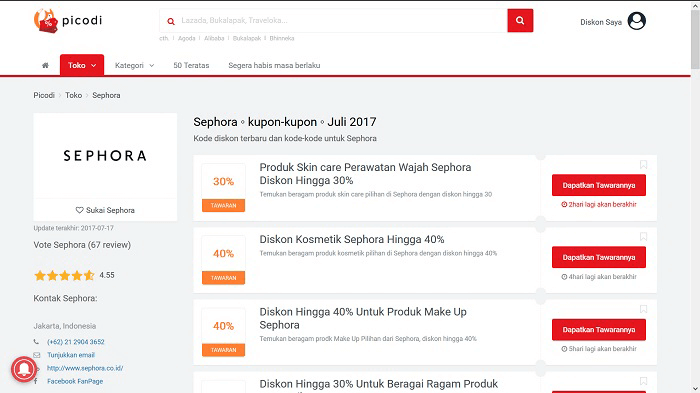
Task: Click the Alibaba search suggestion
Action: [214, 38]
